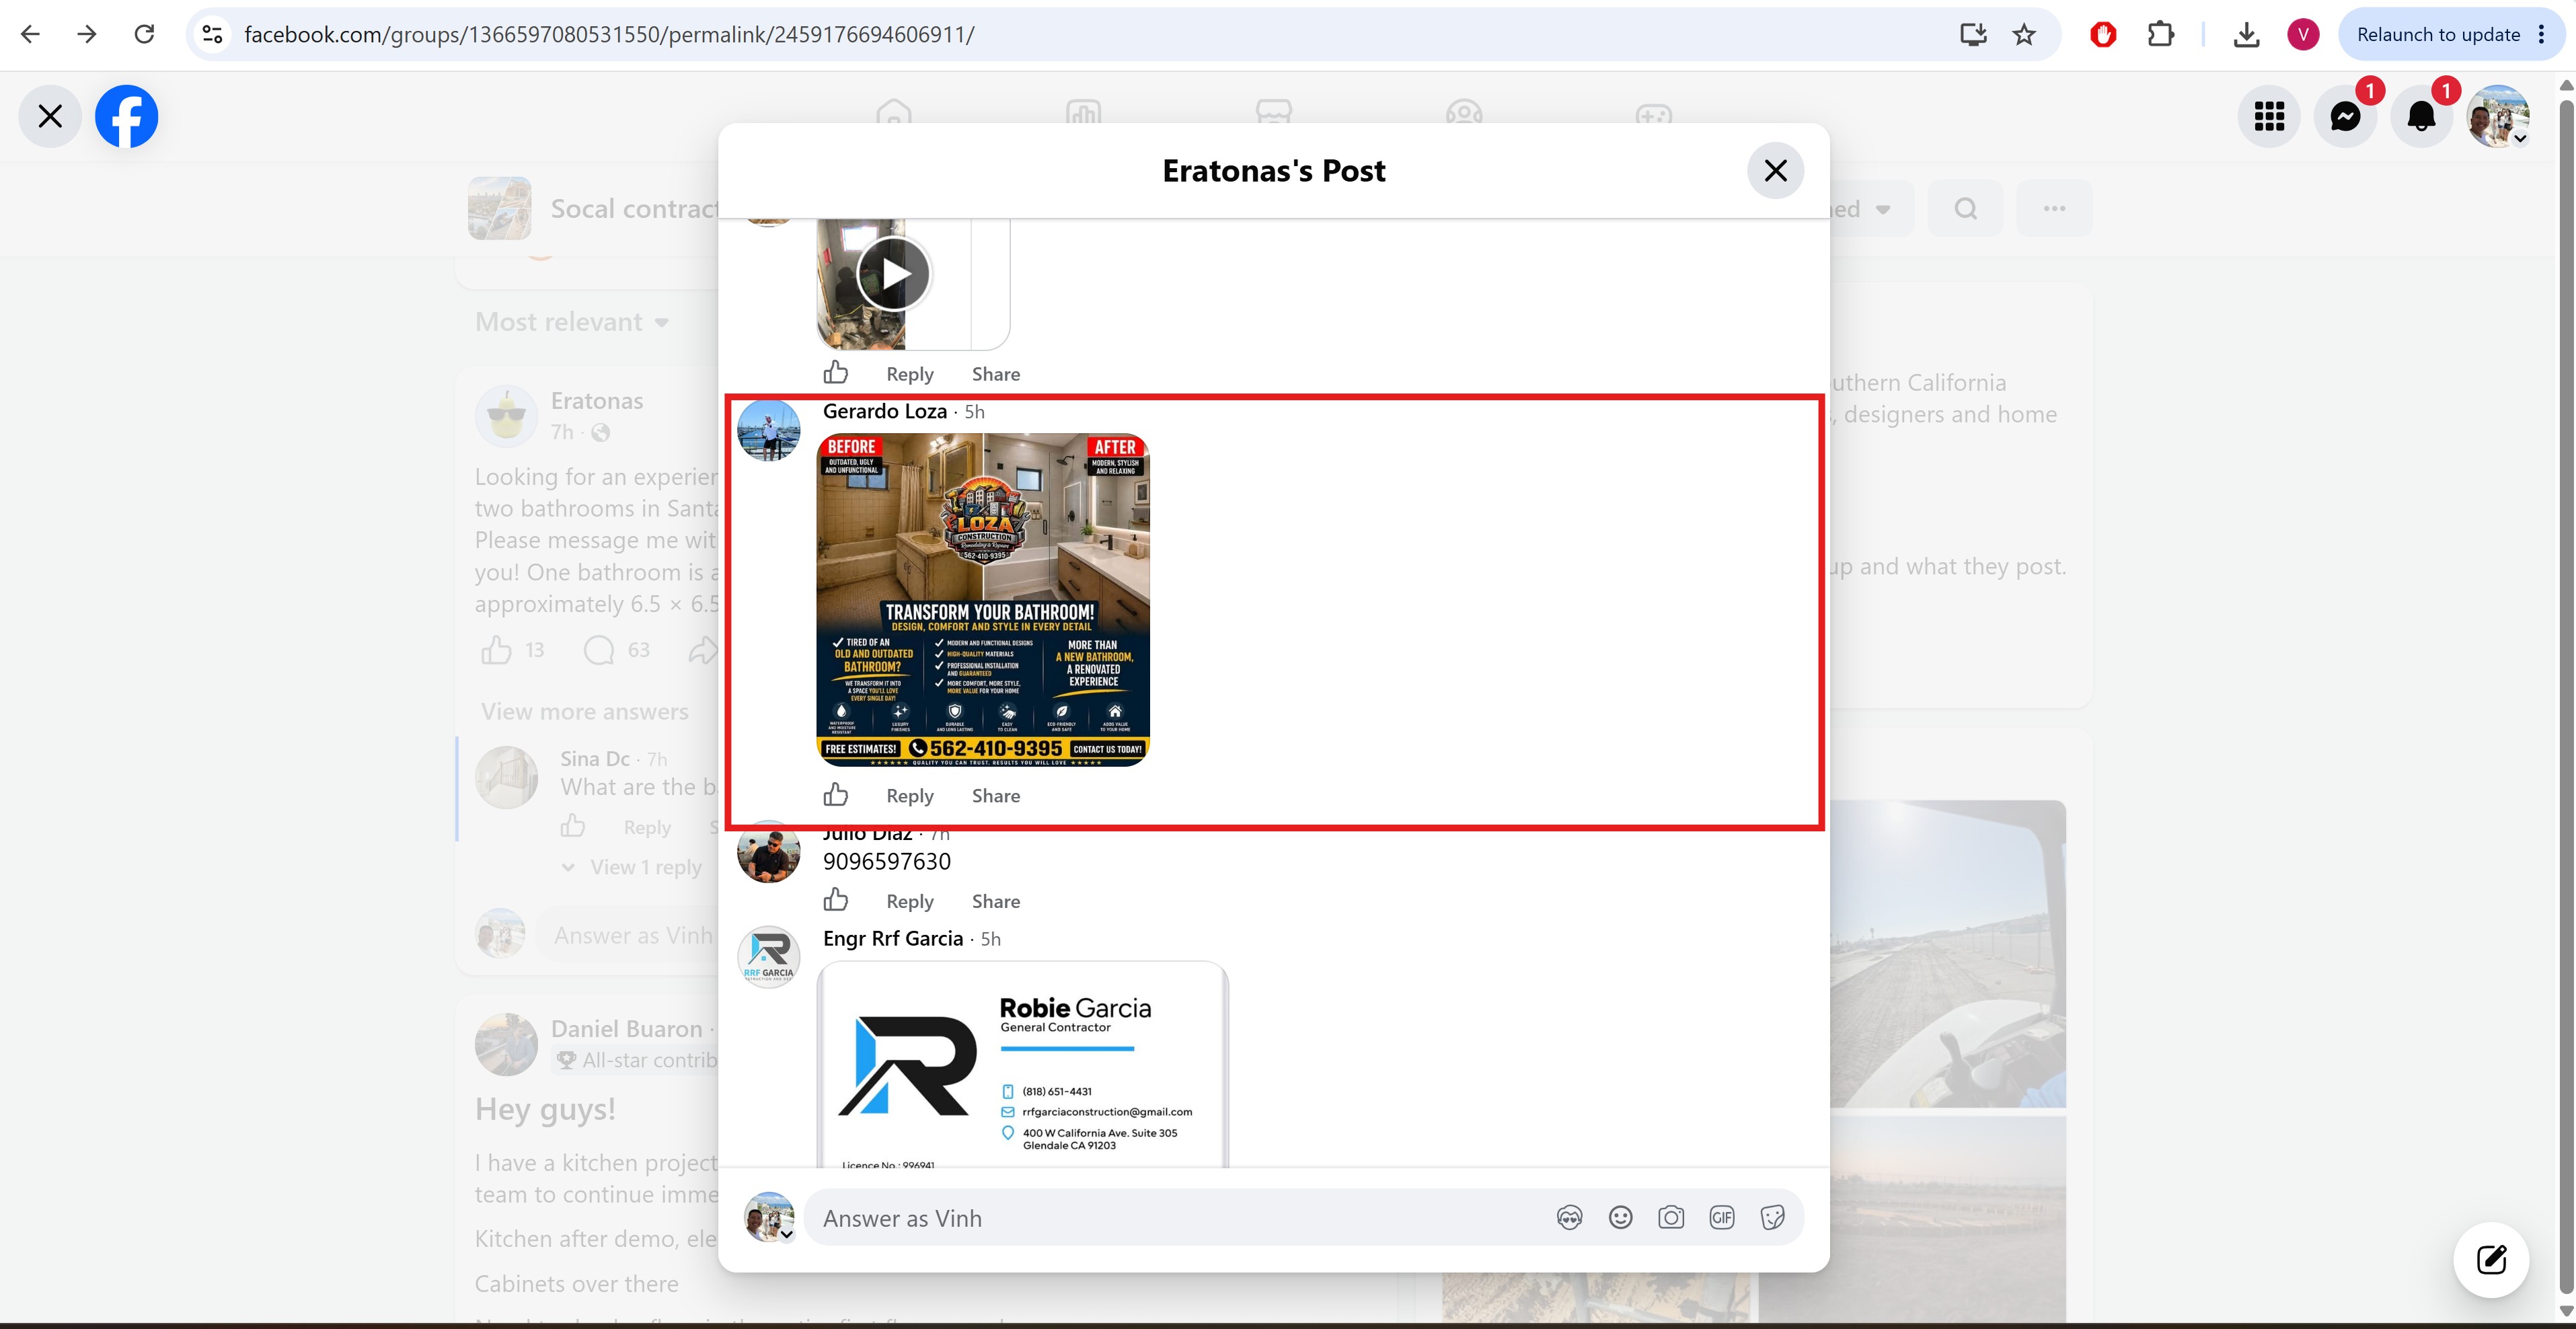The image size is (2576, 1329).
Task: Reply to Julio Diaz's comment
Action: tap(910, 901)
